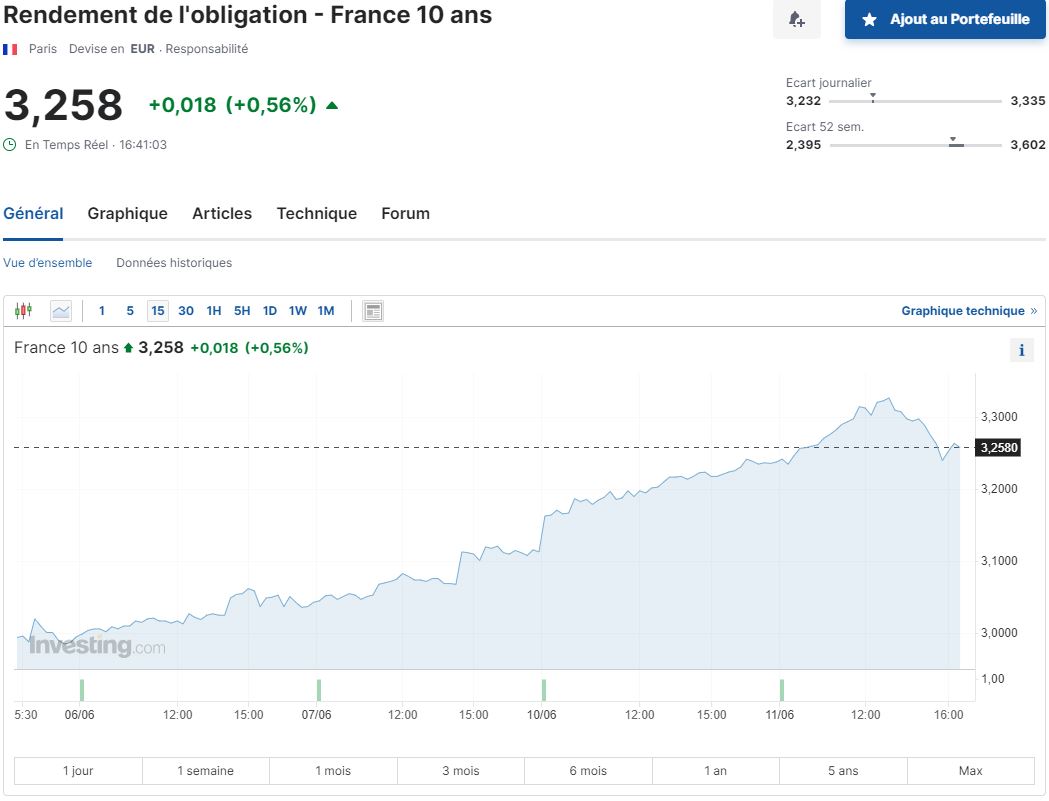Screen dimensions: 1049x801
Task: Switch to candlestick chart type
Action: coord(24,311)
